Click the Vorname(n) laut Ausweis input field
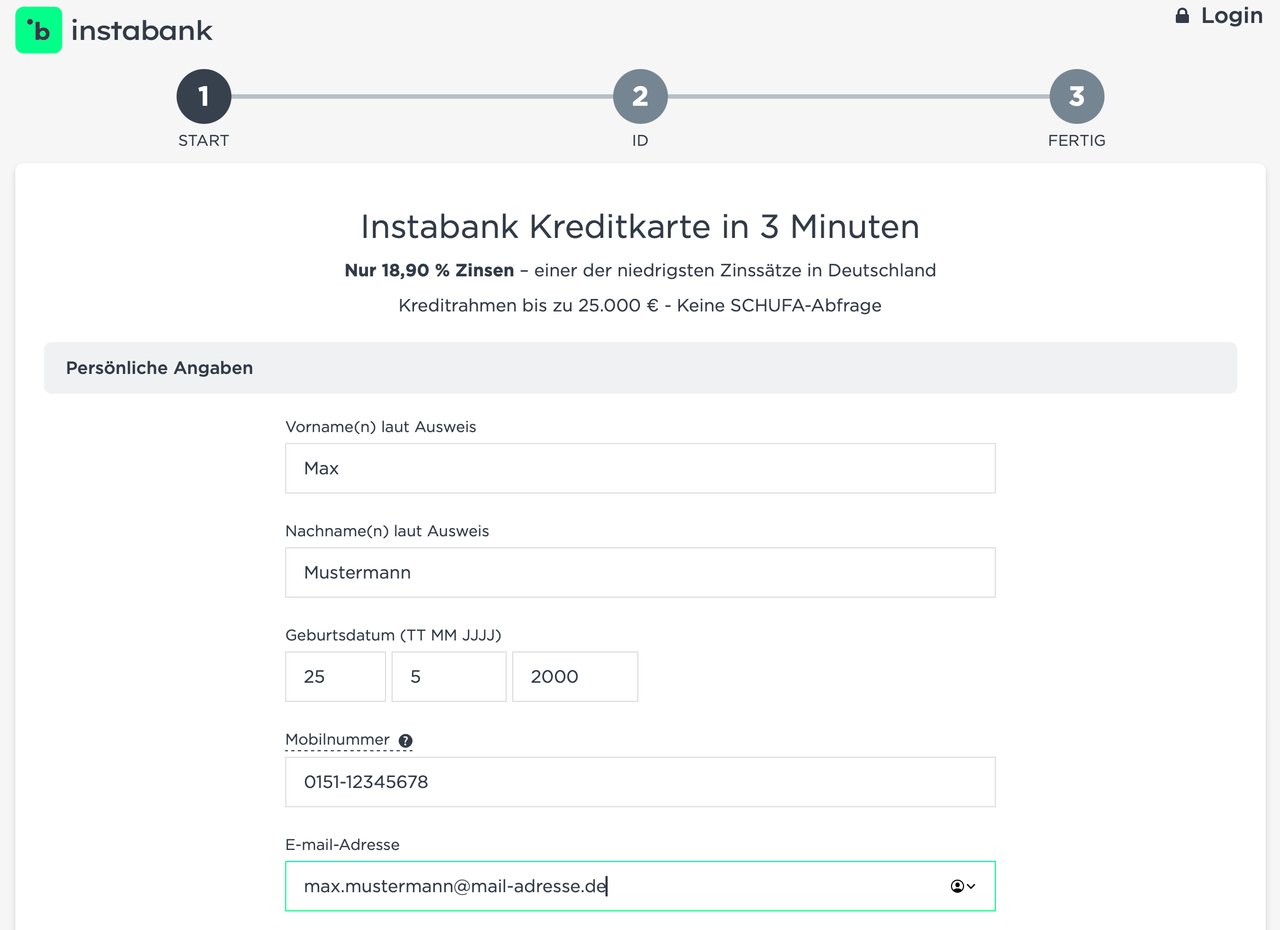1280x930 pixels. [640, 468]
